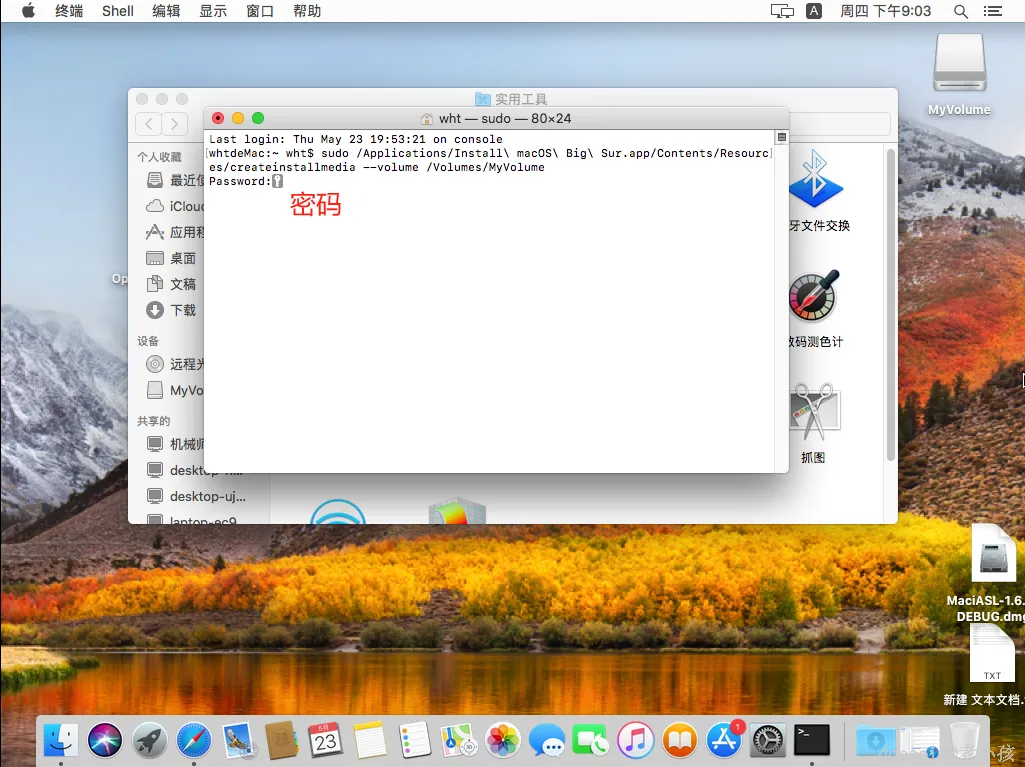1025x767 pixels.
Task: Open Photos from the Dock
Action: click(x=503, y=740)
